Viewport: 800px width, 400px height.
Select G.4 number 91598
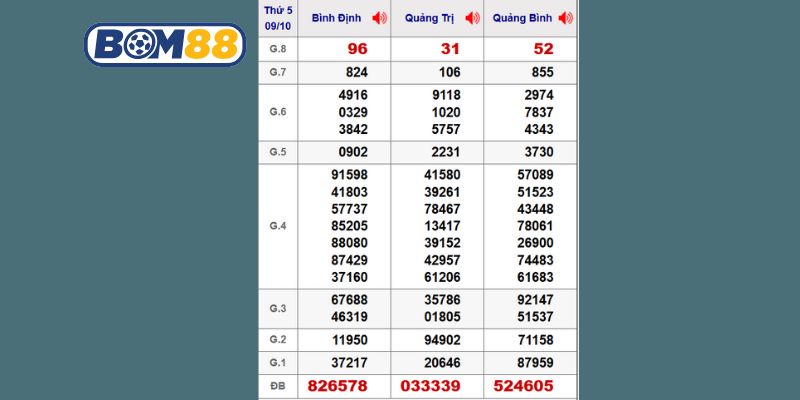(x=349, y=175)
